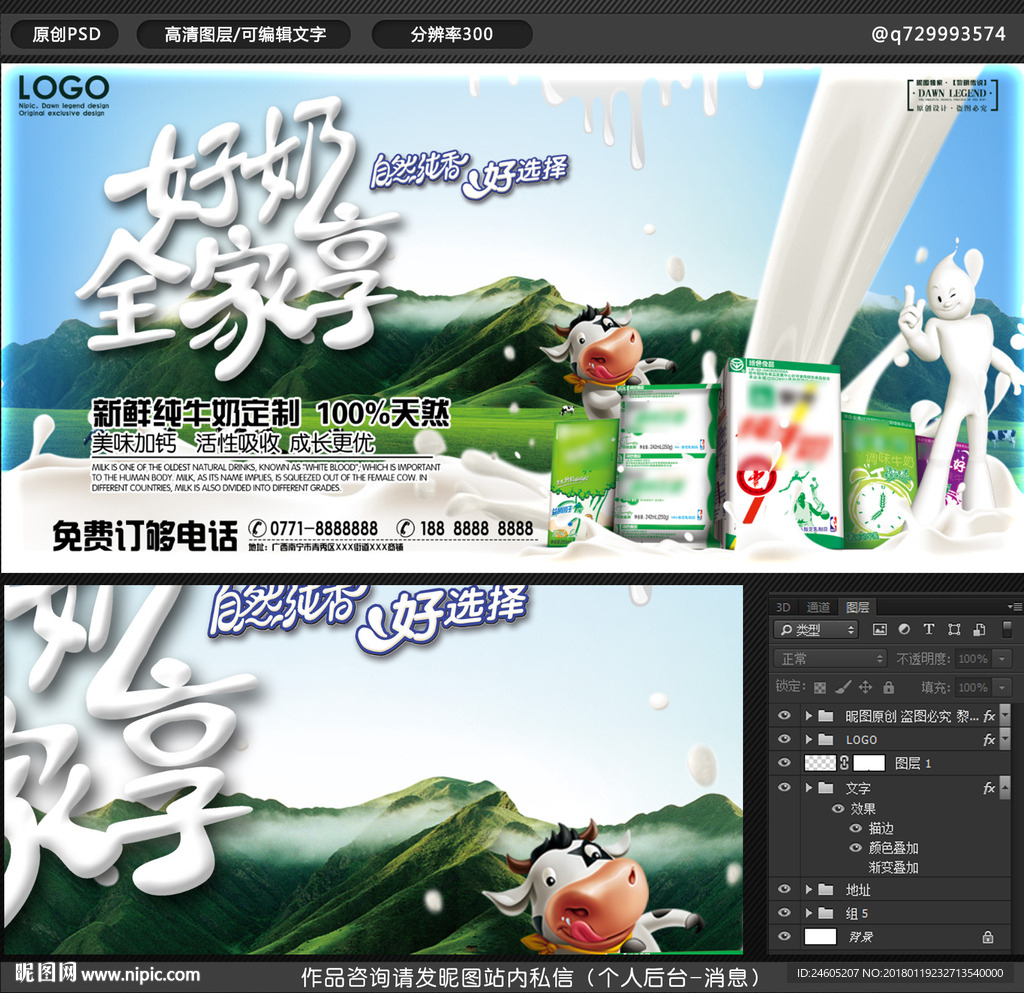Screen dimensions: 1024x993
Task: Expand the 组 5 group triangle
Action: point(808,913)
